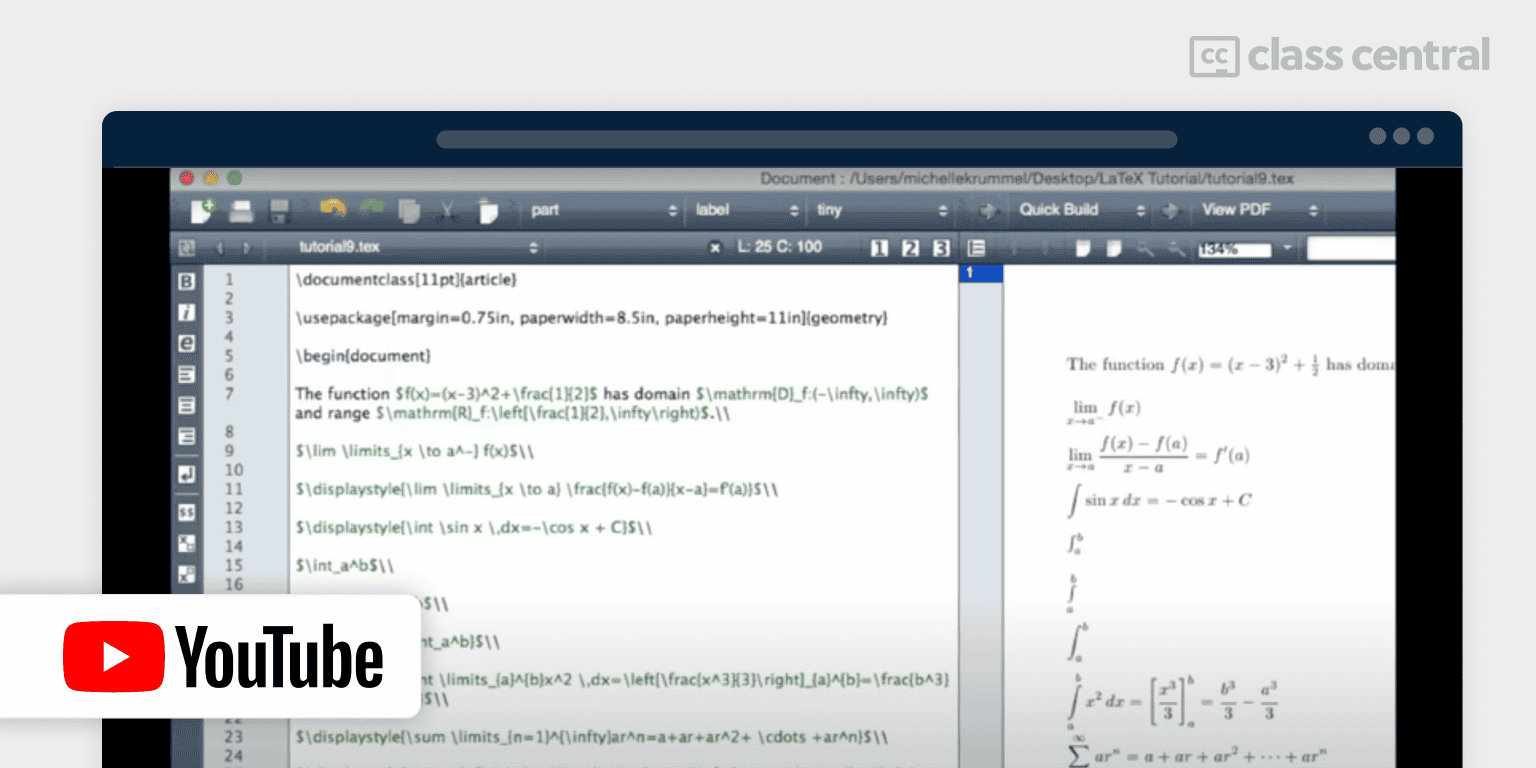Open a file with the Open icon
The height and width of the screenshot is (768, 1536).
click(241, 211)
